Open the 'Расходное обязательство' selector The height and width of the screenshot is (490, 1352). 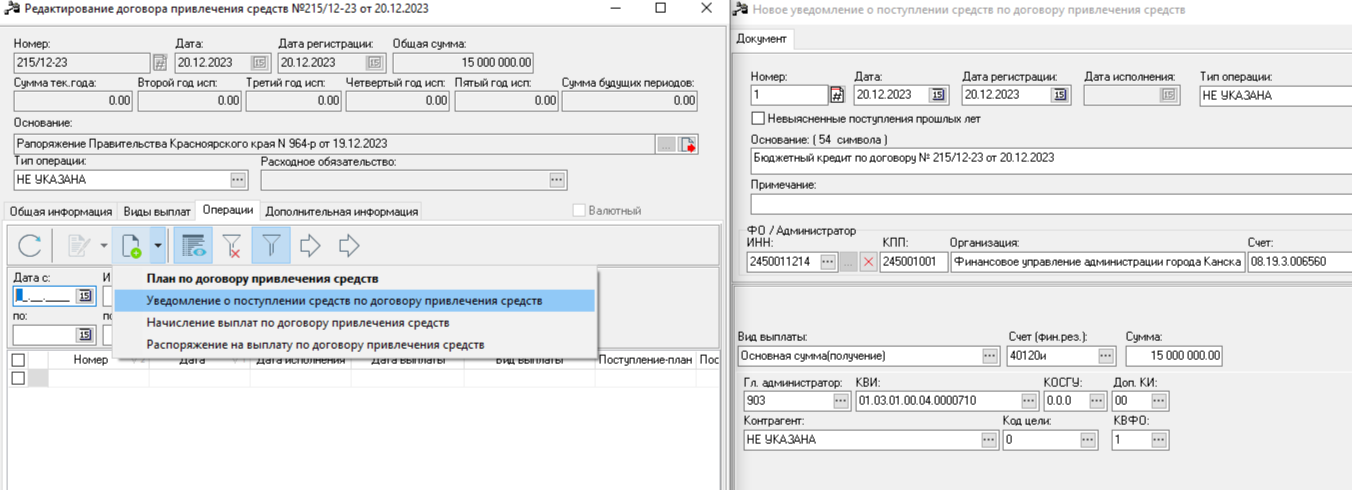point(558,180)
